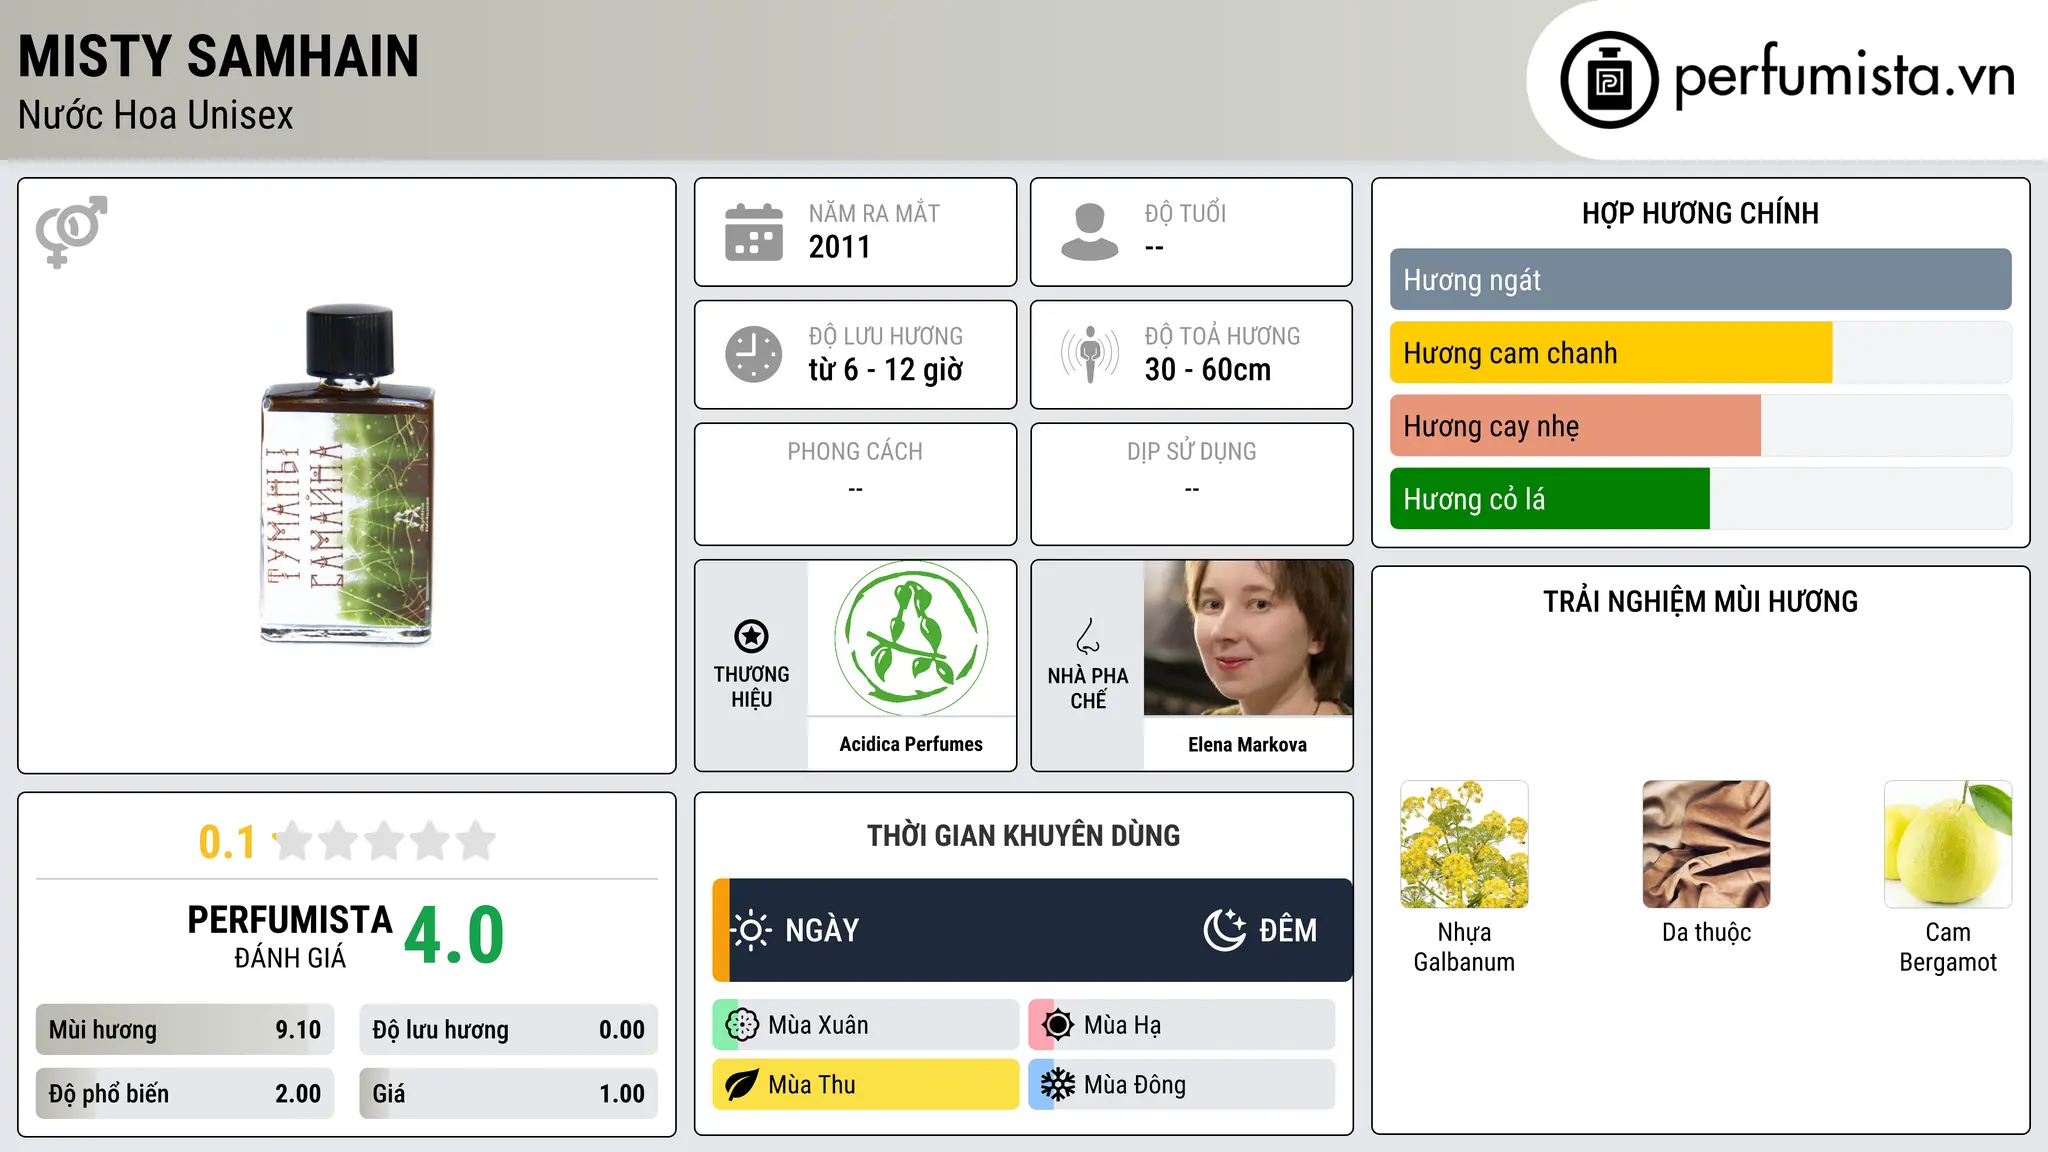Click the leaf icon for Mùa Thu
2048x1152 pixels.
tap(742, 1085)
